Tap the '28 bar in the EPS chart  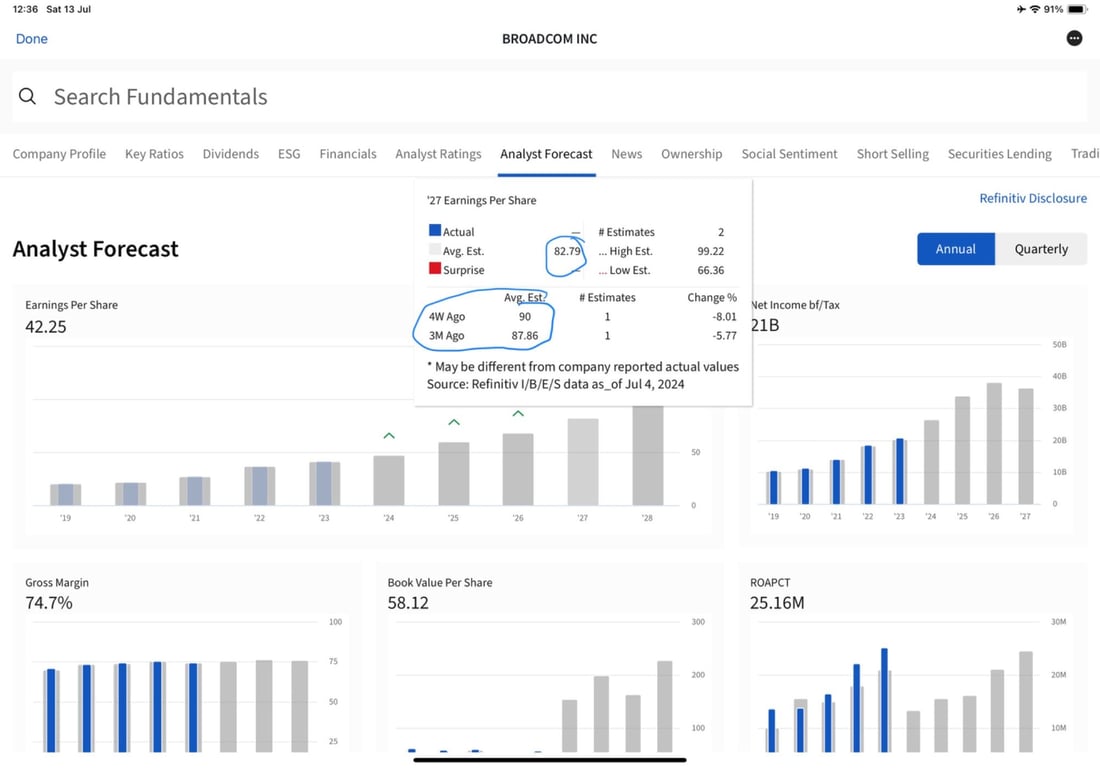coord(648,455)
